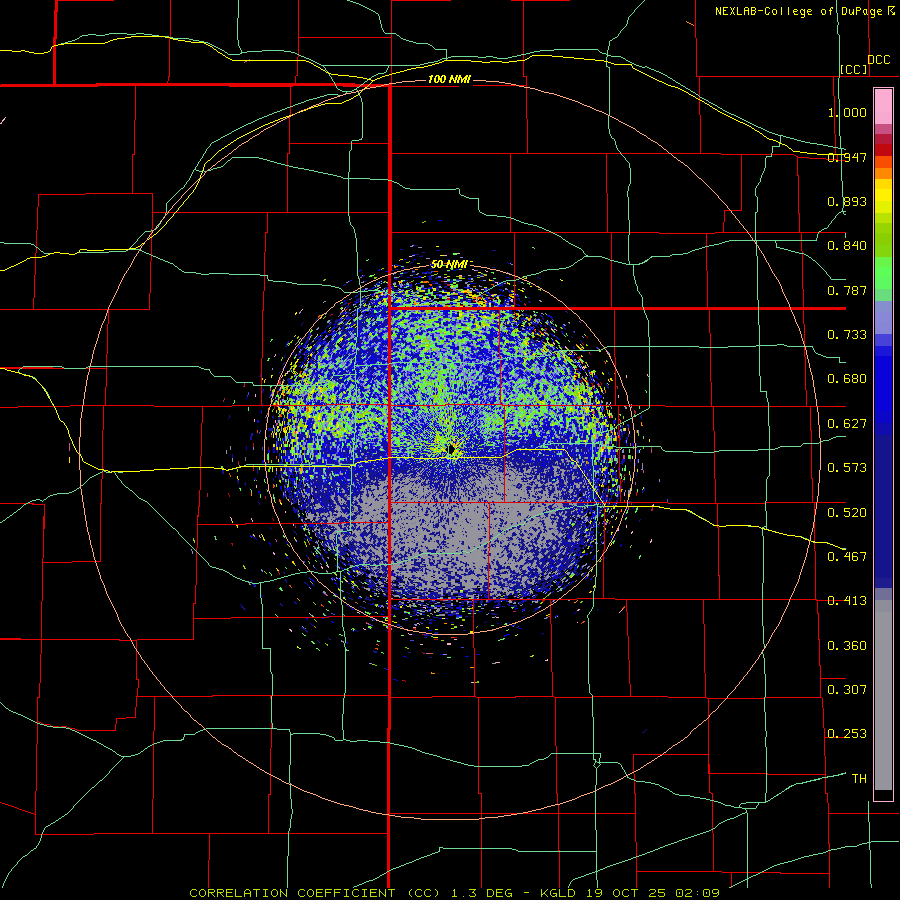This screenshot has height=900, width=900.
Task: Click the 0.360 color scale value
Action: (x=847, y=646)
